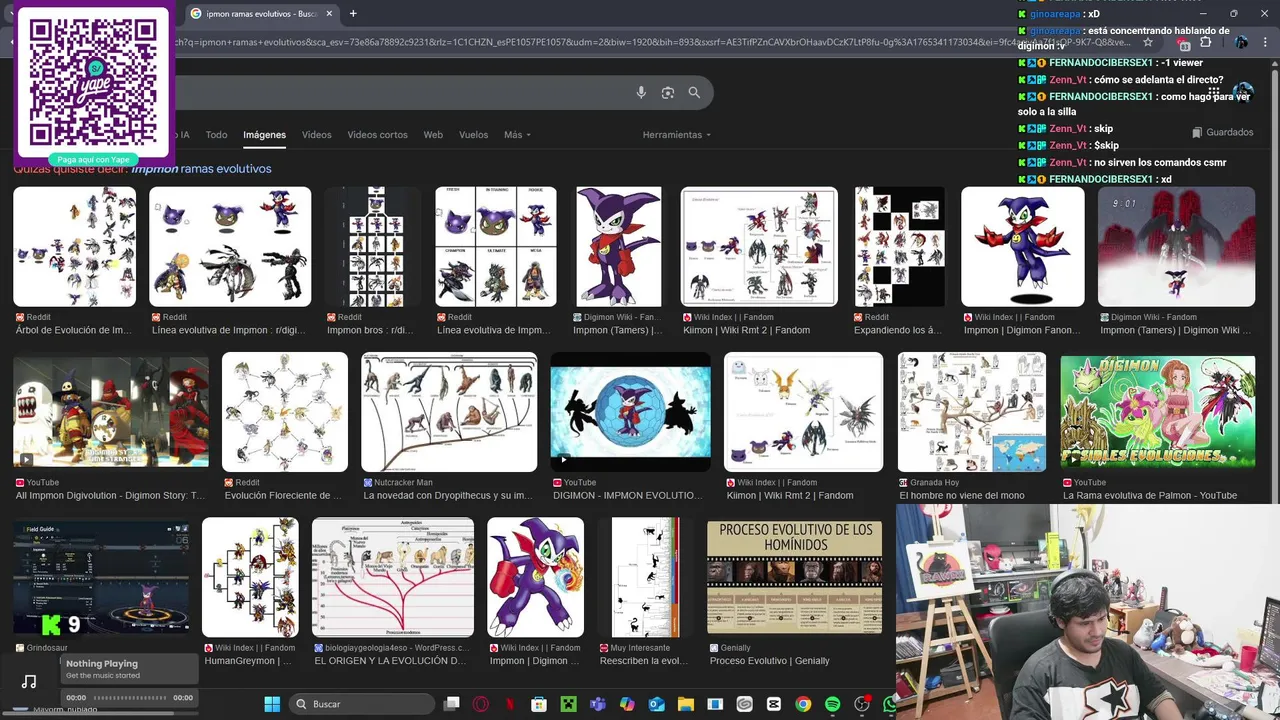Open the four-panel Impmon line thumbnail
The height and width of the screenshot is (720, 1280).
495,246
